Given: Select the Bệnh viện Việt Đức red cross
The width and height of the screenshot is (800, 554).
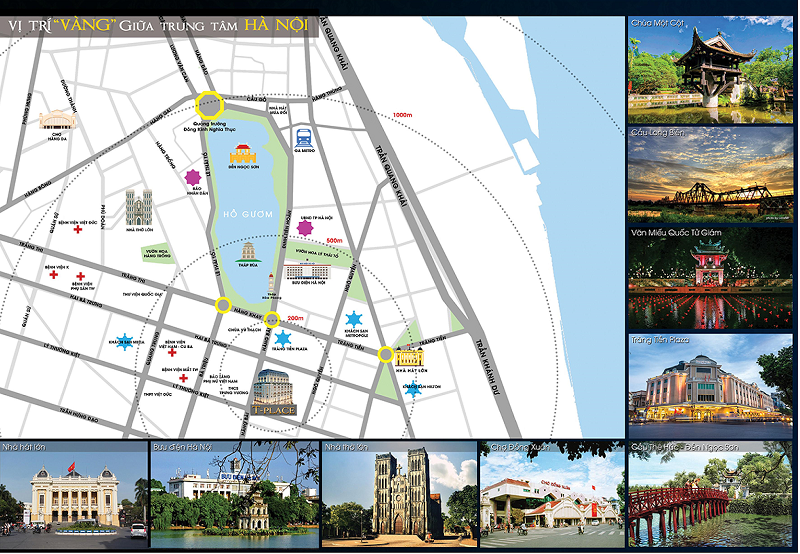Looking at the screenshot, I should click(78, 230).
